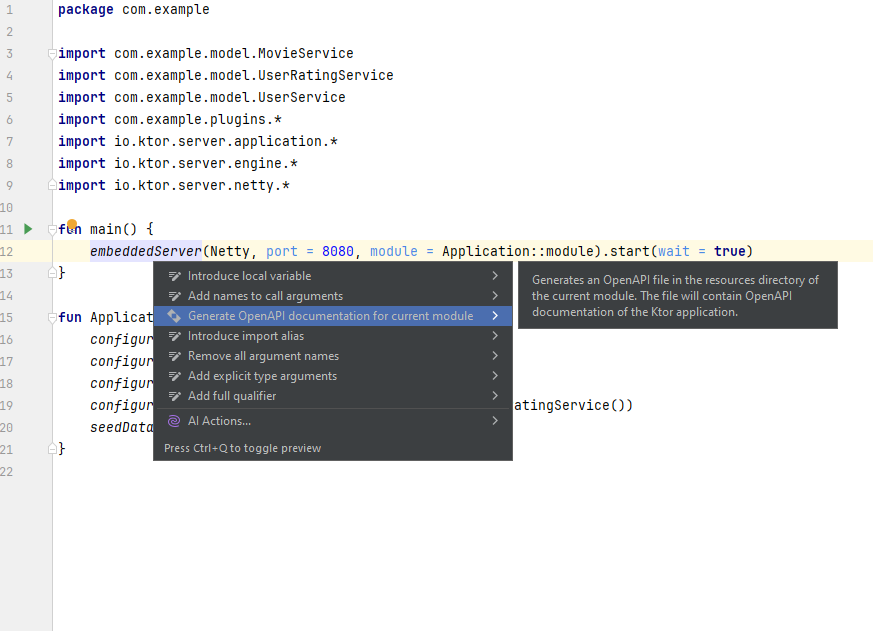The width and height of the screenshot is (873, 631).
Task: Collapse the main function fold marker
Action: click(50, 229)
